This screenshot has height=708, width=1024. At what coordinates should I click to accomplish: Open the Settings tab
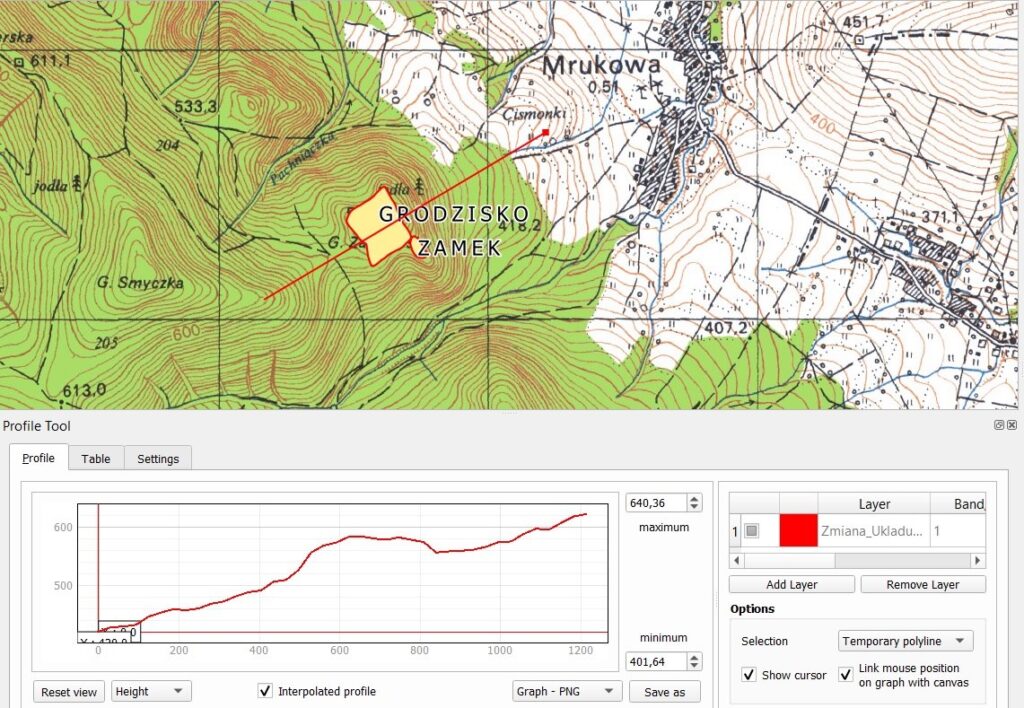click(158, 458)
